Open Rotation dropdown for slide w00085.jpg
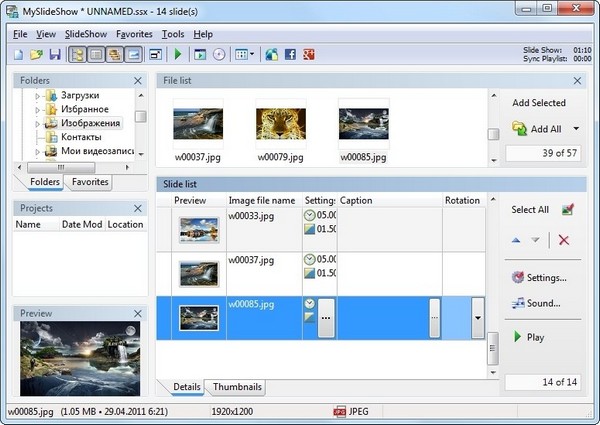The height and width of the screenshot is (425, 600). 477,318
